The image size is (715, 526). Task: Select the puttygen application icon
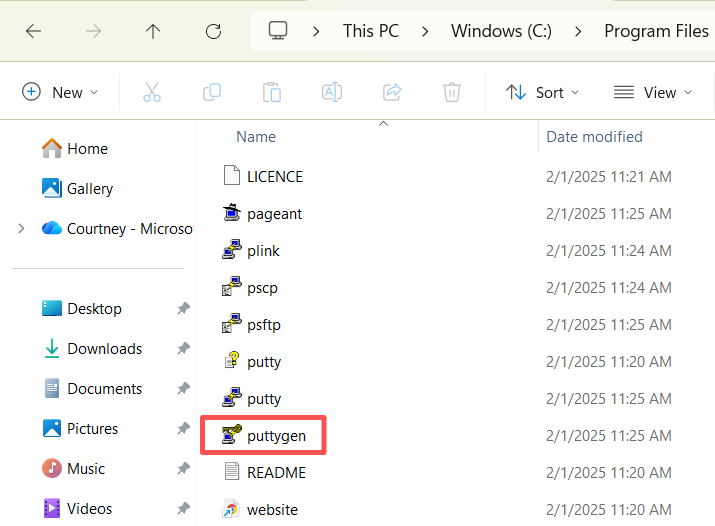[232, 435]
